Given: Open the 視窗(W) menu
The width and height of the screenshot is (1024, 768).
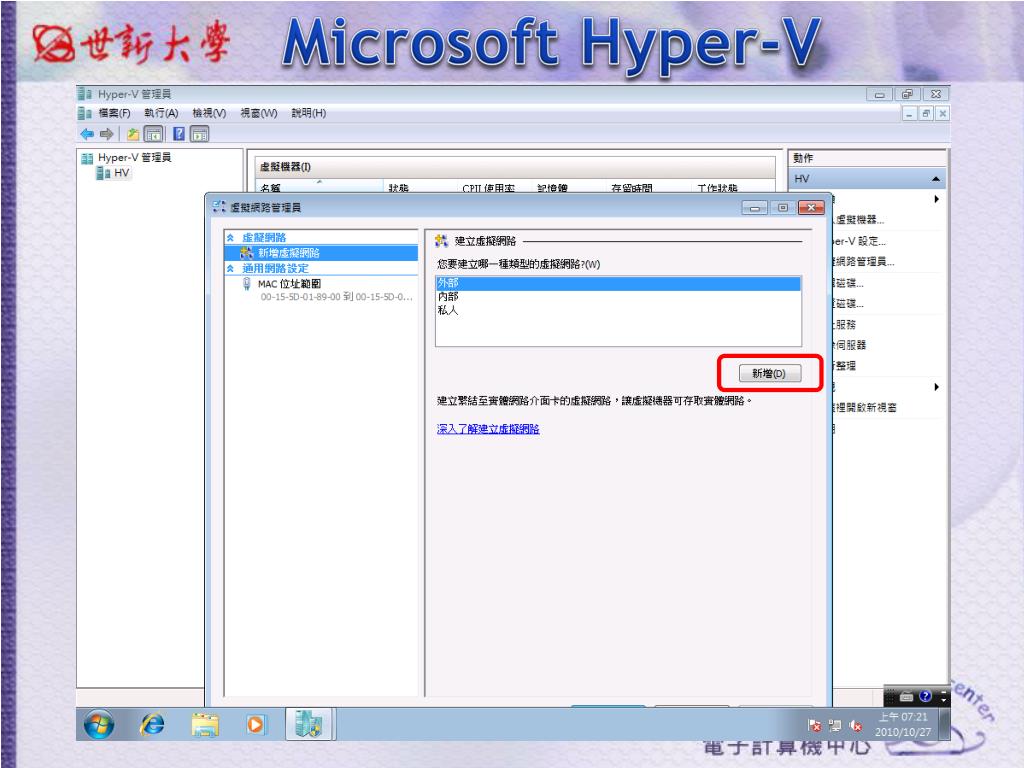Looking at the screenshot, I should 259,113.
